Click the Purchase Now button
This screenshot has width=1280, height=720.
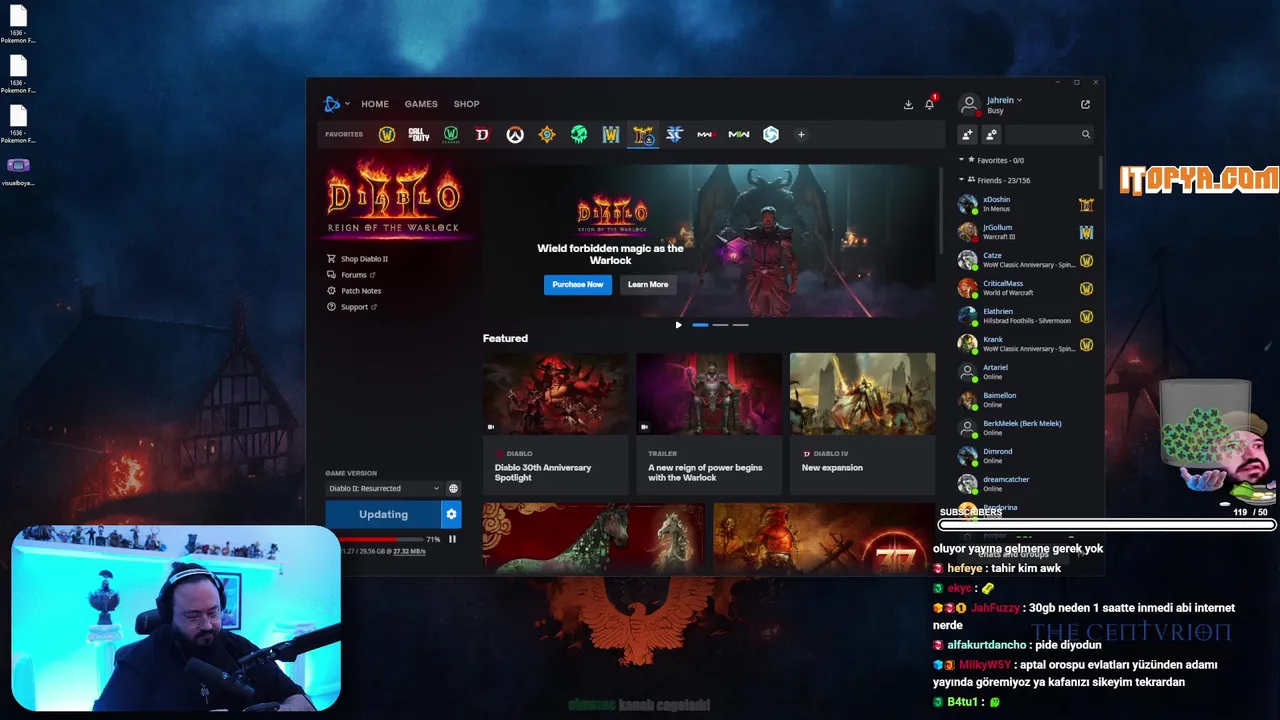(578, 285)
